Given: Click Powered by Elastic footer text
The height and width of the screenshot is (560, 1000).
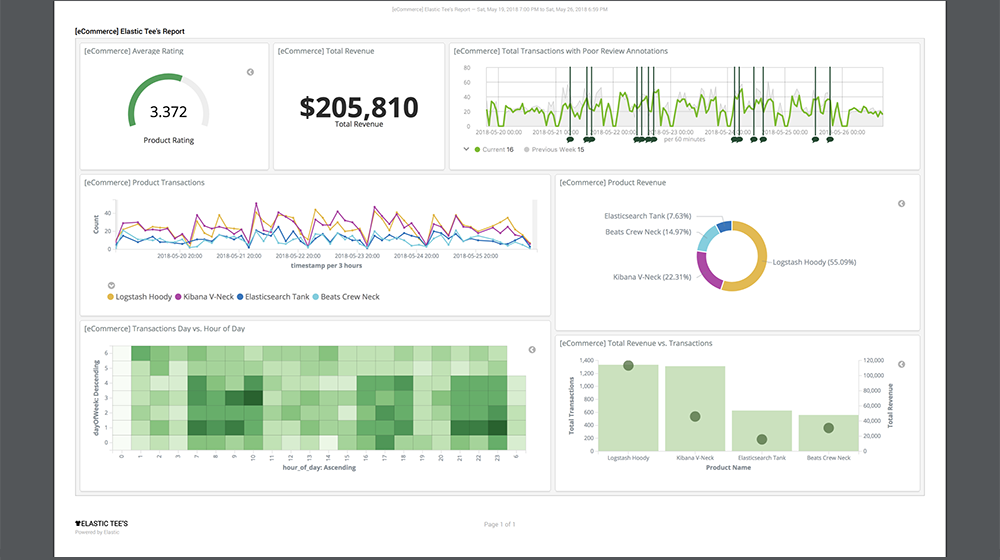Looking at the screenshot, I should tap(97, 532).
